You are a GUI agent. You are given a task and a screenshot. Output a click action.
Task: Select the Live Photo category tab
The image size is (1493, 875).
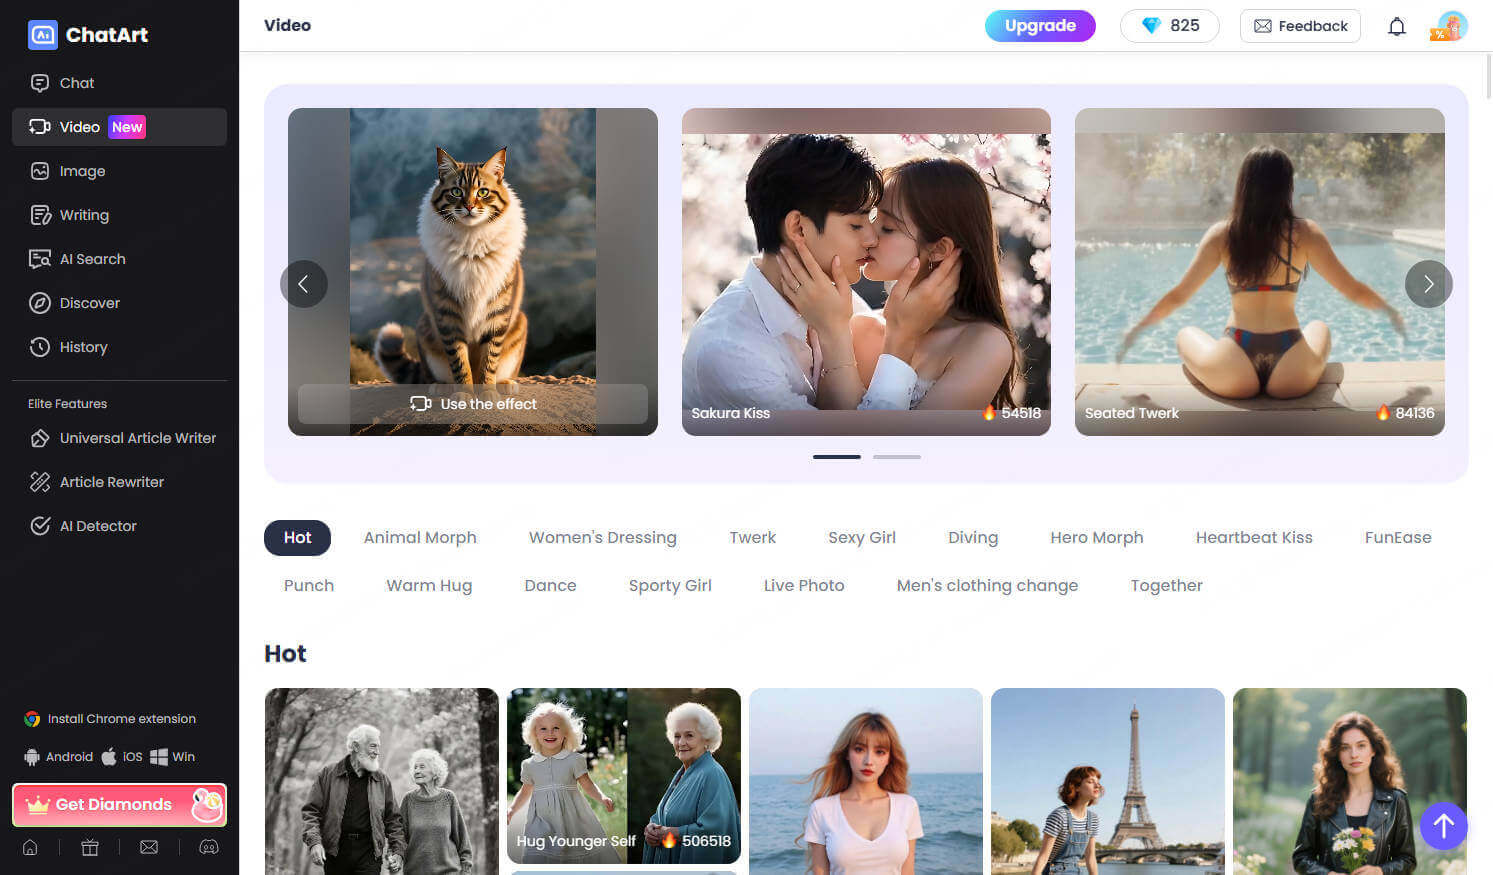[804, 586]
